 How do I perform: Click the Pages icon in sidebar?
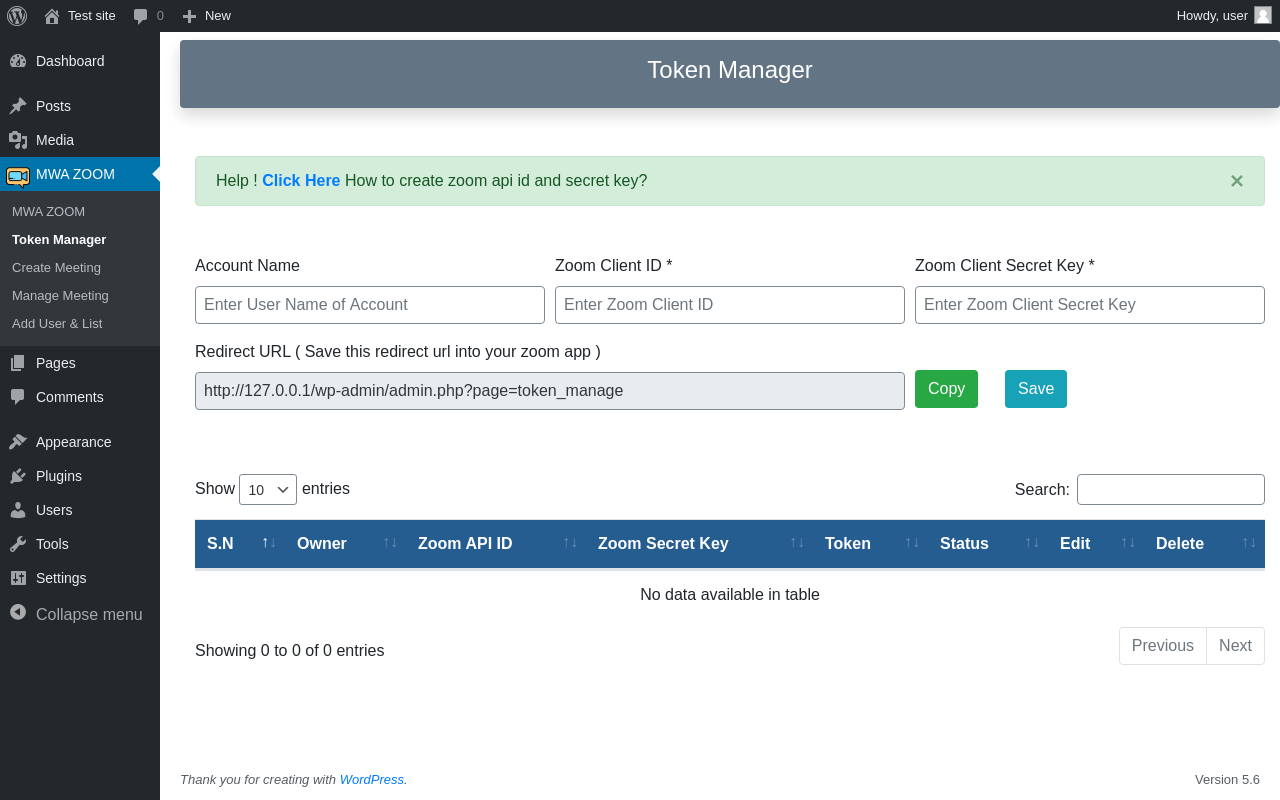[x=18, y=363]
